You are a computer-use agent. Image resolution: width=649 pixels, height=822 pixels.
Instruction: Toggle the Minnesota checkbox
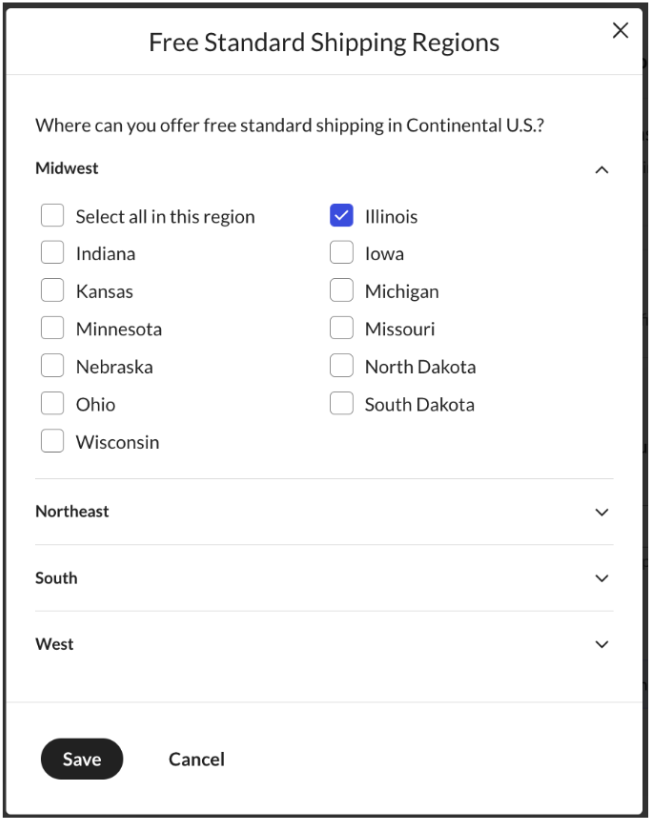point(53,329)
